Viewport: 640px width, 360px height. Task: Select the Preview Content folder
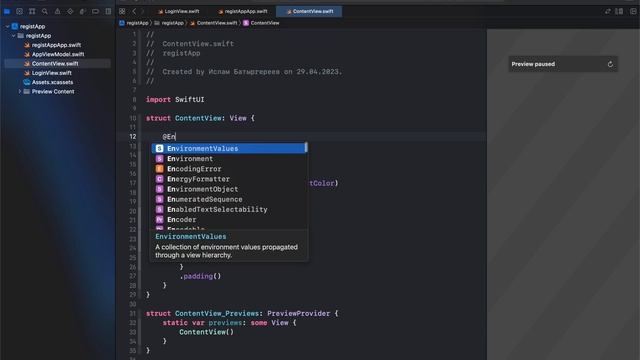point(53,91)
